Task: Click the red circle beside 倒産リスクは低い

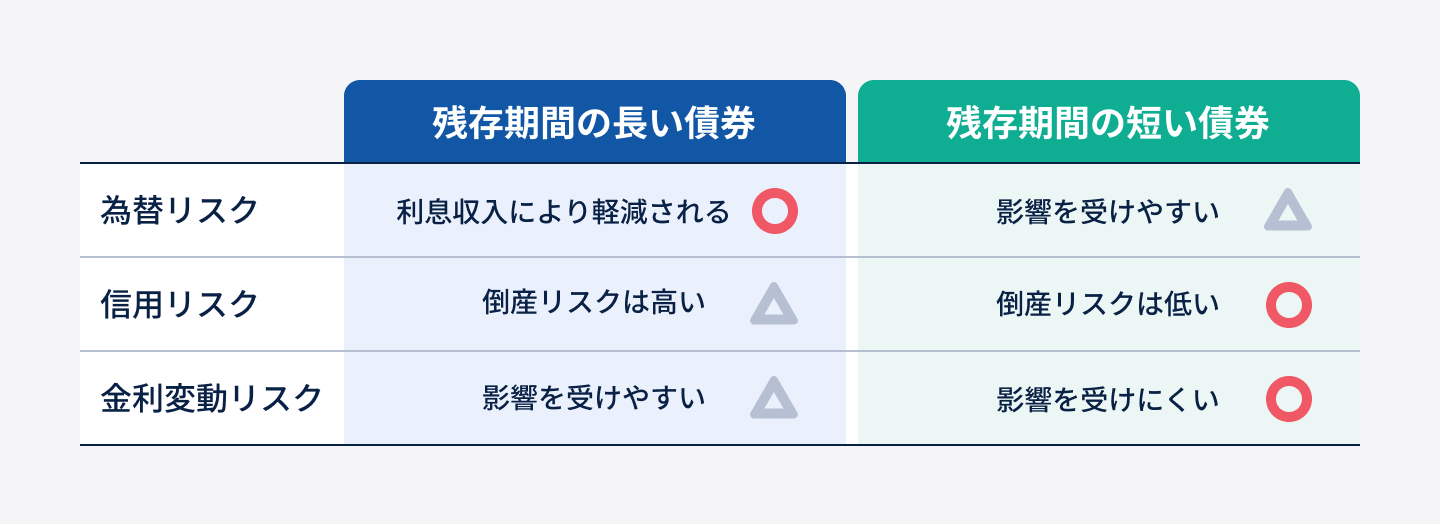Action: (x=1288, y=305)
